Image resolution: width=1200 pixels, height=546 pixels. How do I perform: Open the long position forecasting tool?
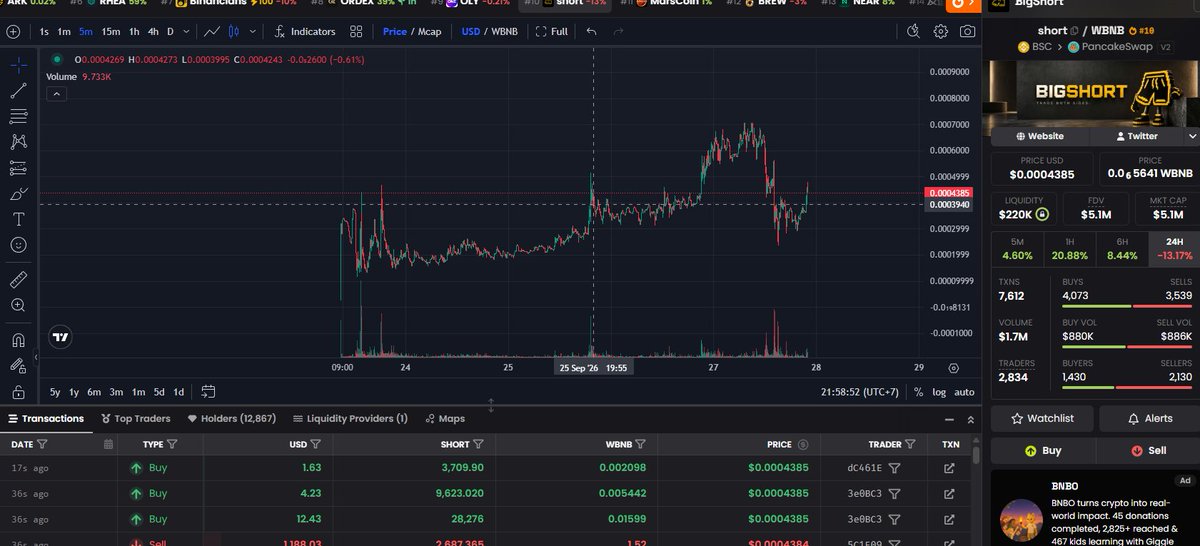pyautogui.click(x=18, y=167)
